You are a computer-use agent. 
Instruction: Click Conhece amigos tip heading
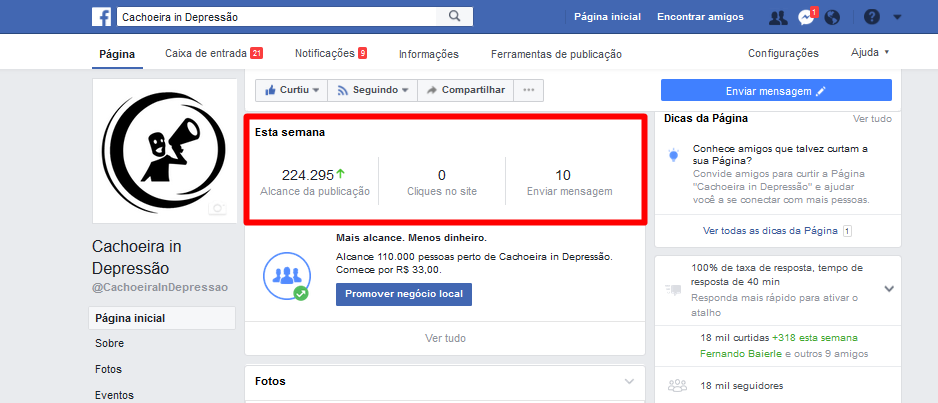[780, 155]
